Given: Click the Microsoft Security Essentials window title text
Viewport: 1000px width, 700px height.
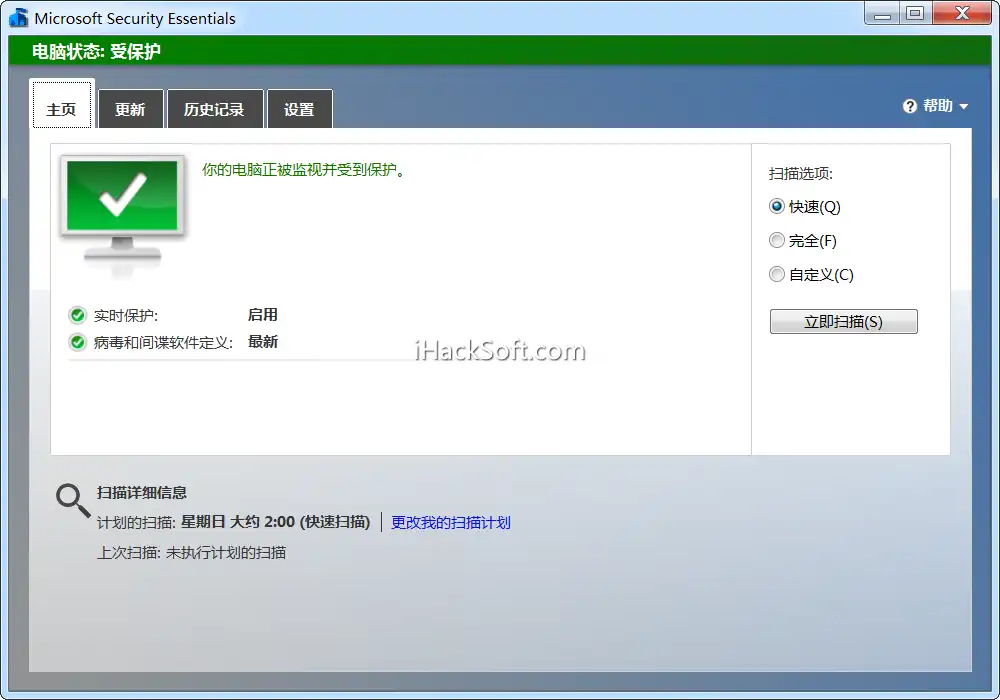Looking at the screenshot, I should (135, 18).
